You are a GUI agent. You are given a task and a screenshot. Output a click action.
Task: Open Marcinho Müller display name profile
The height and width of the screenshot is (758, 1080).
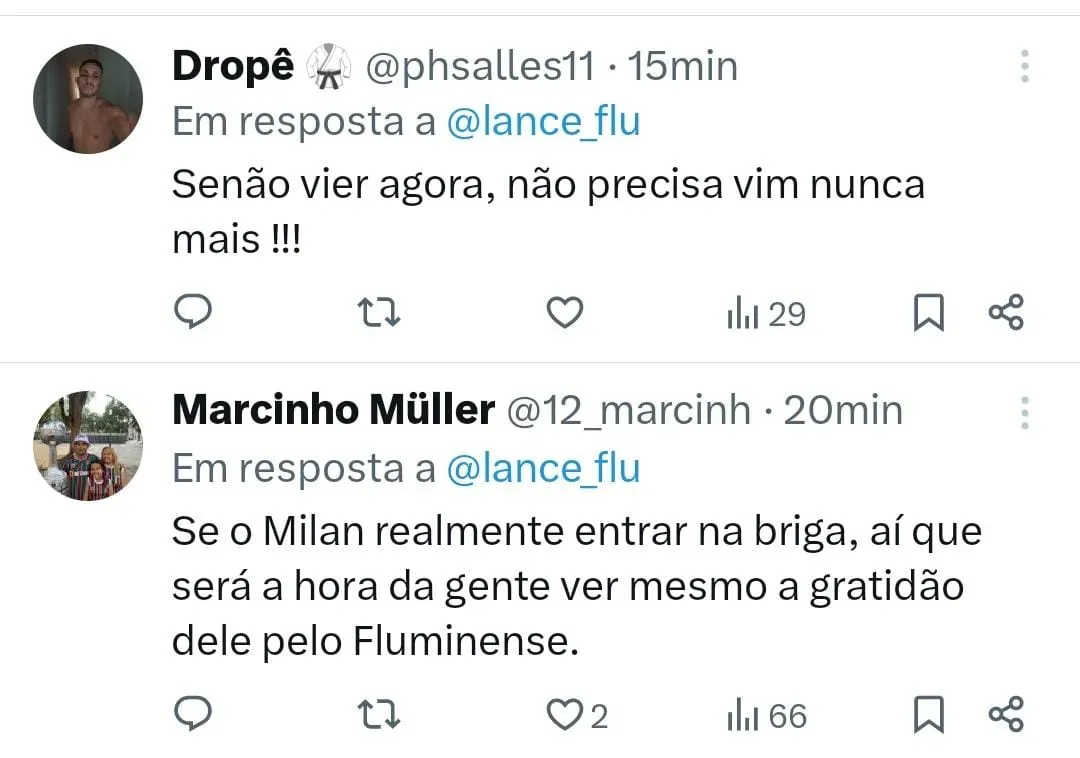[x=333, y=410]
